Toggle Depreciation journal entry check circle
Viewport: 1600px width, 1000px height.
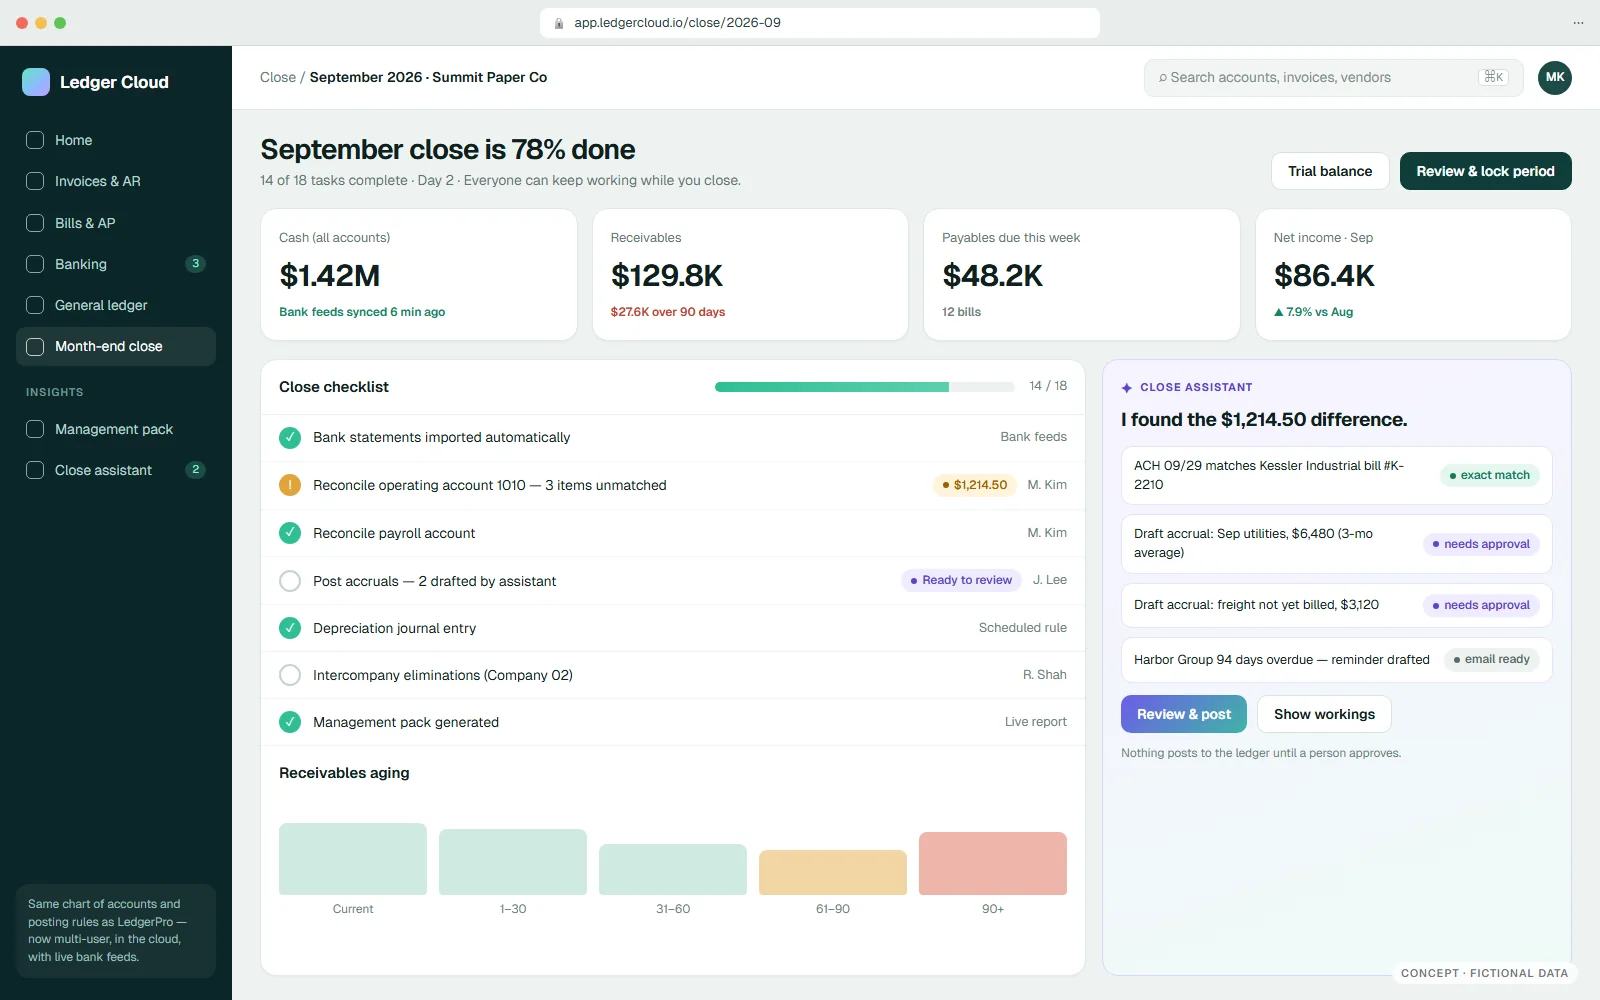point(290,628)
